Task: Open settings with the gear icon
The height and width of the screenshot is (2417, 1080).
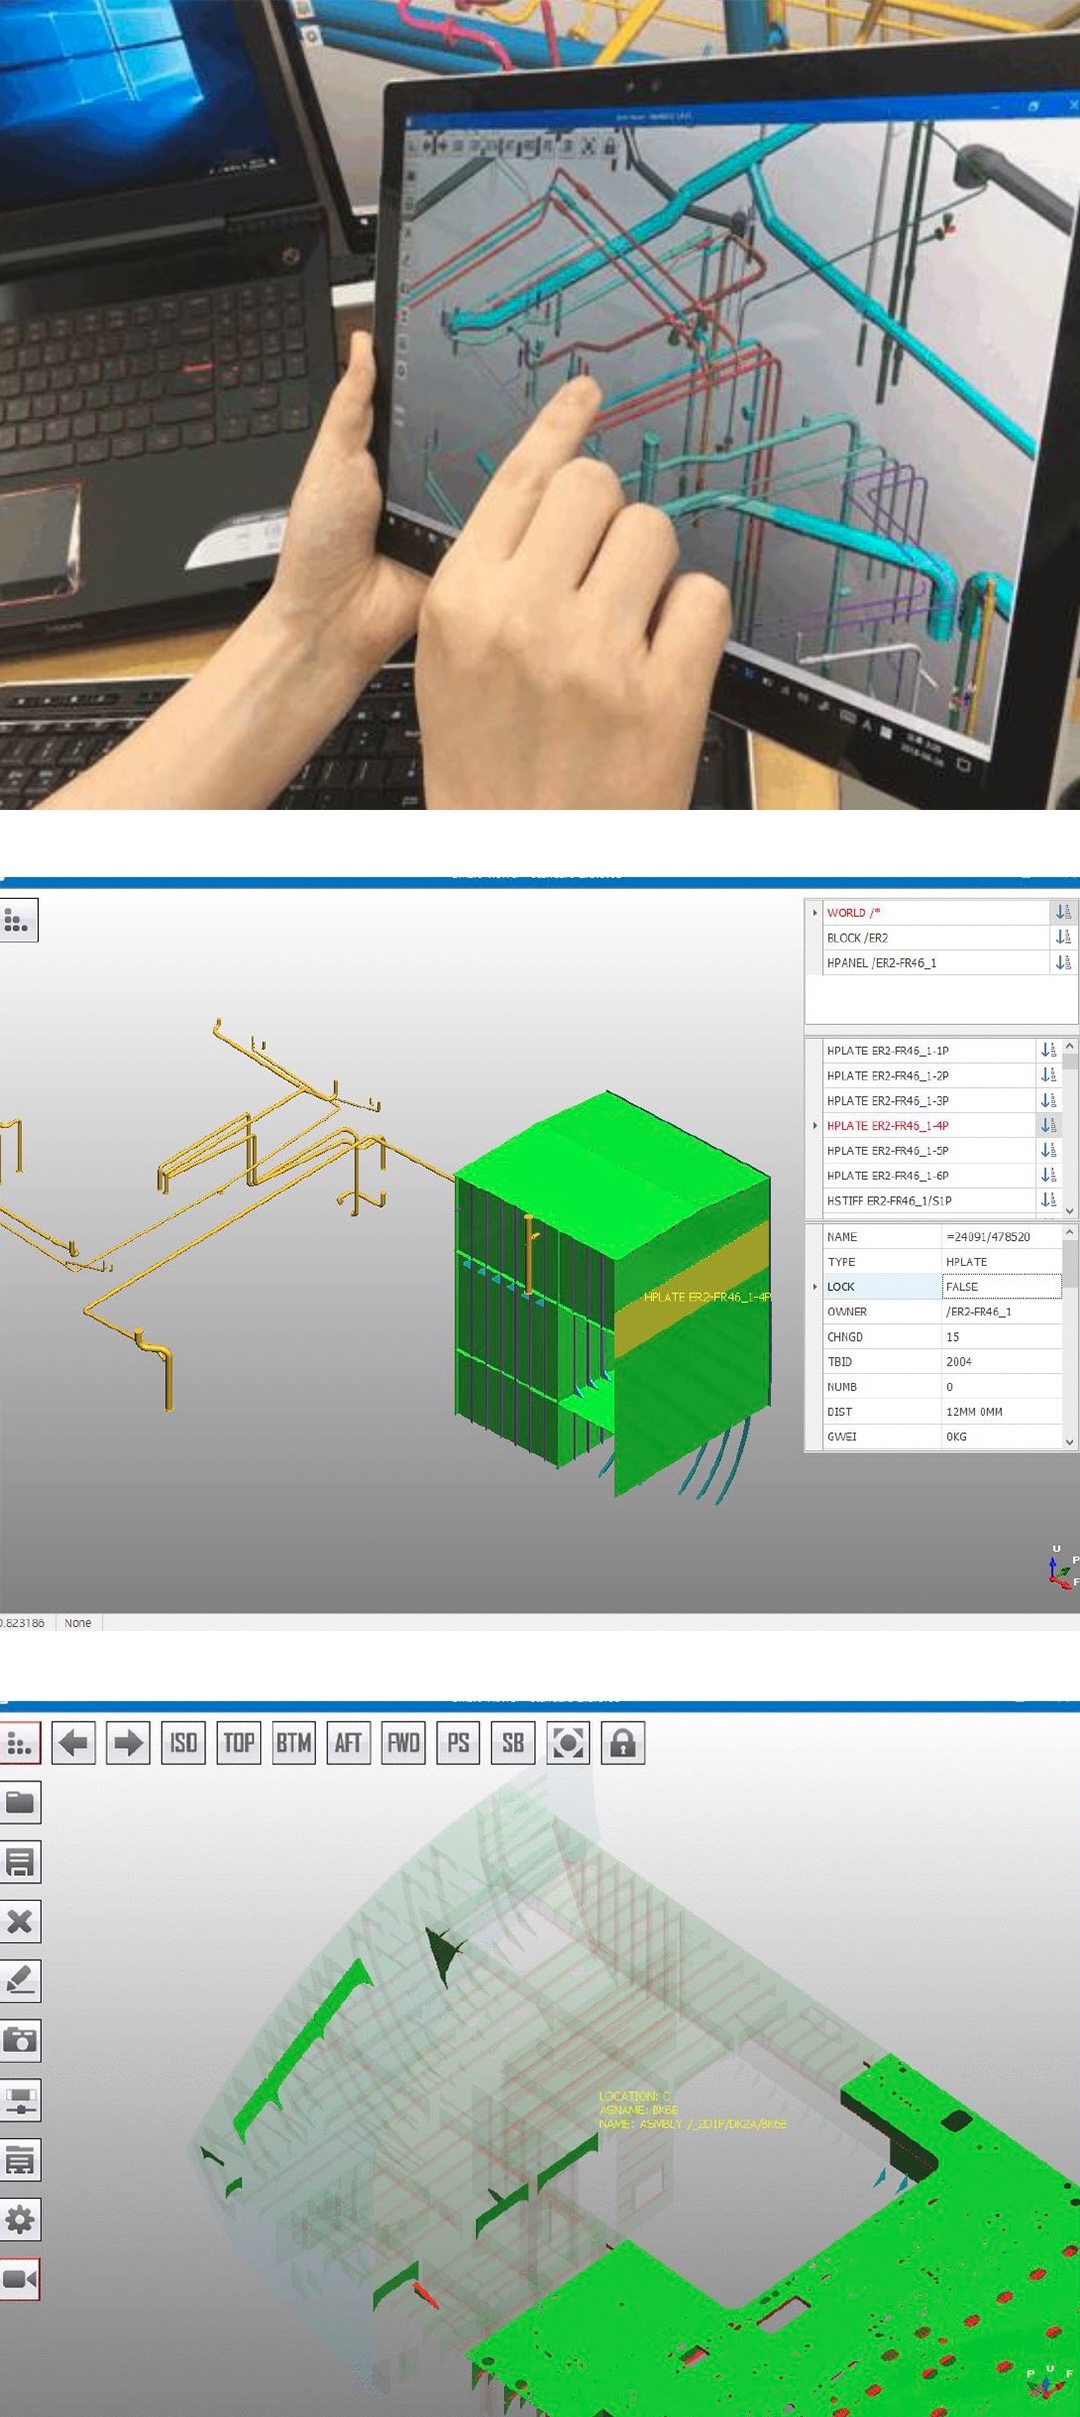Action: pos(20,2219)
